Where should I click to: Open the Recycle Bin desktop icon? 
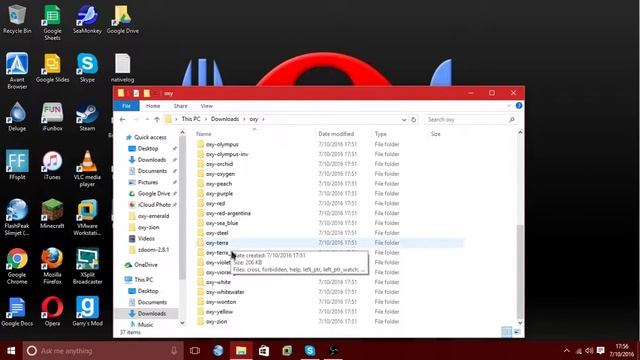(x=17, y=19)
